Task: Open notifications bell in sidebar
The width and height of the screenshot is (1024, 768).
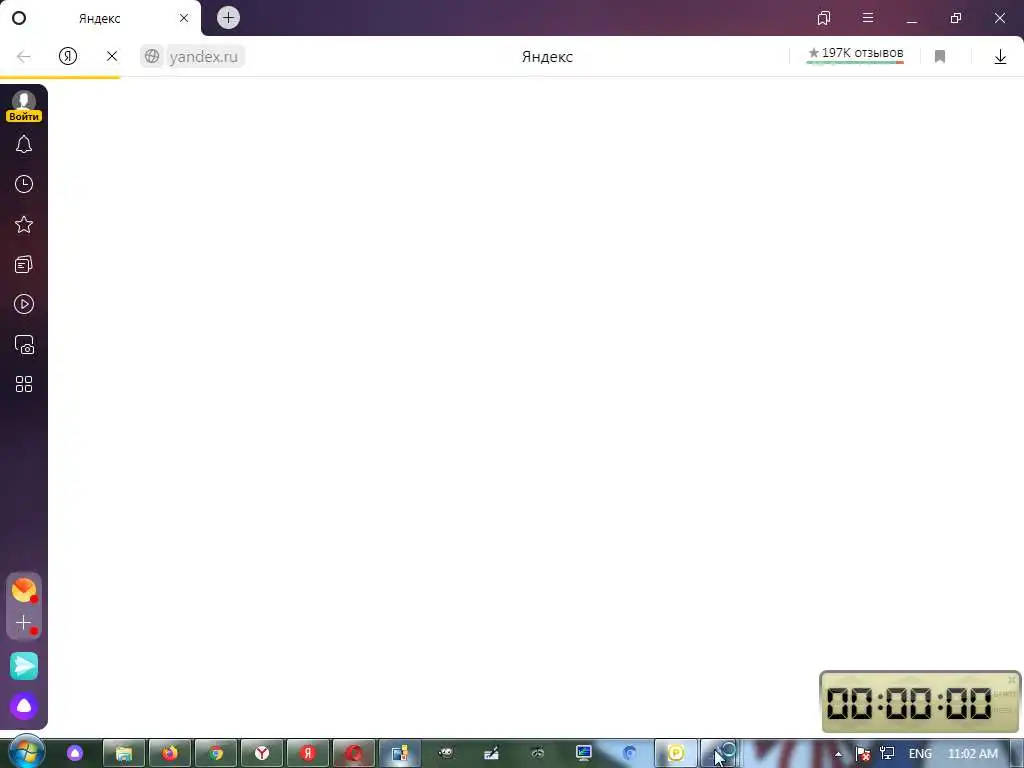Action: [24, 144]
